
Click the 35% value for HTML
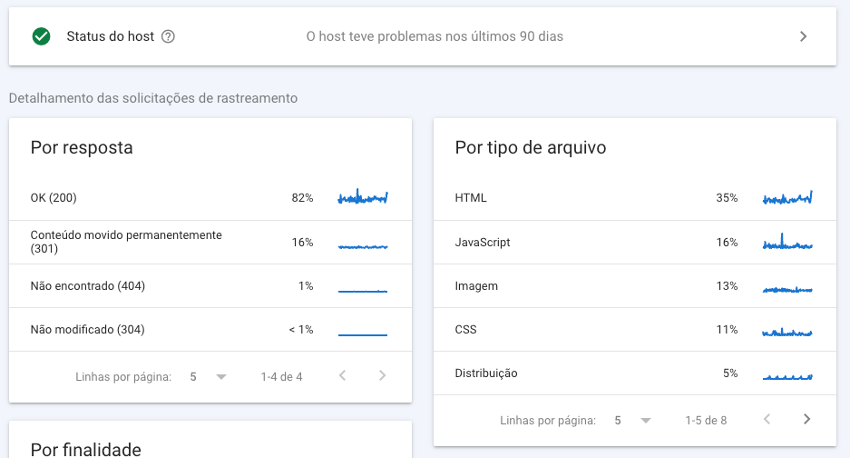[x=727, y=198]
